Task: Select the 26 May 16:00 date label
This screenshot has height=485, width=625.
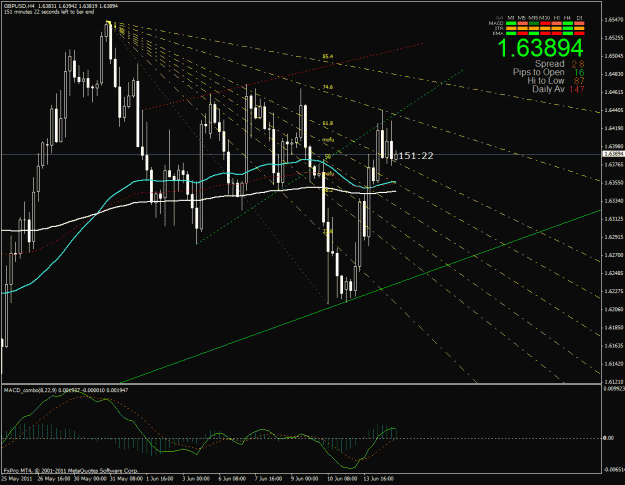Action: coord(53,479)
